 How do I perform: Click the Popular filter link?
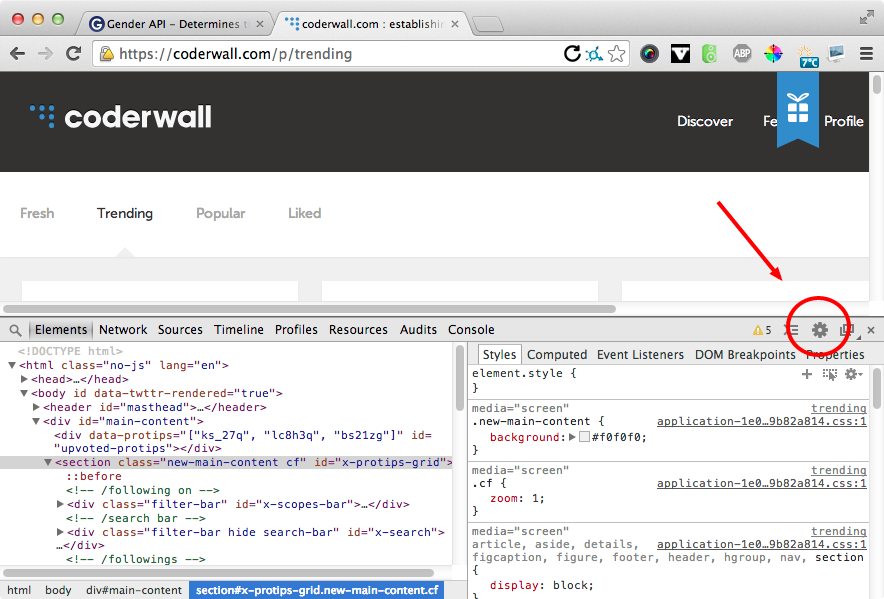coord(220,213)
